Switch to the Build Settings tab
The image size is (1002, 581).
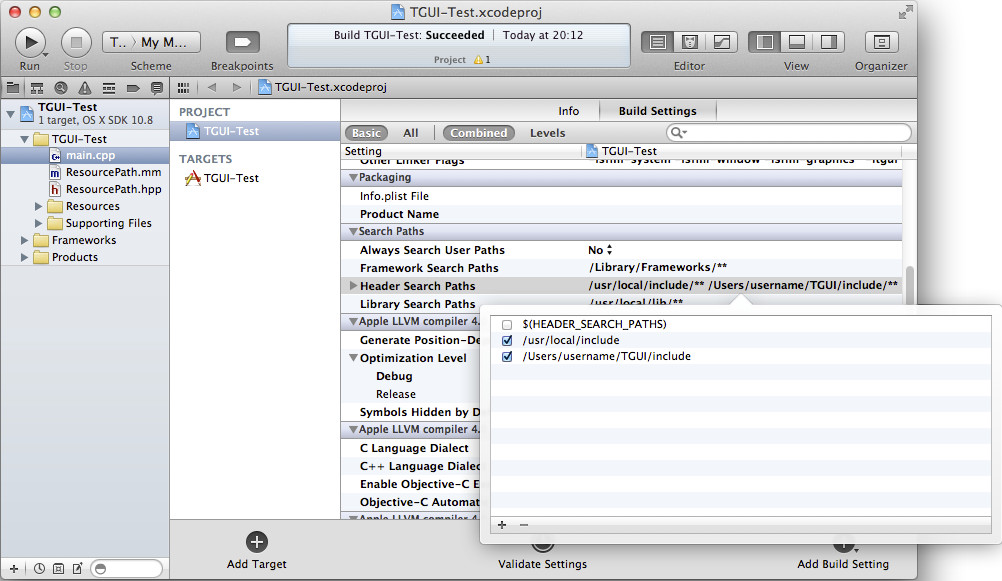pyautogui.click(x=658, y=111)
